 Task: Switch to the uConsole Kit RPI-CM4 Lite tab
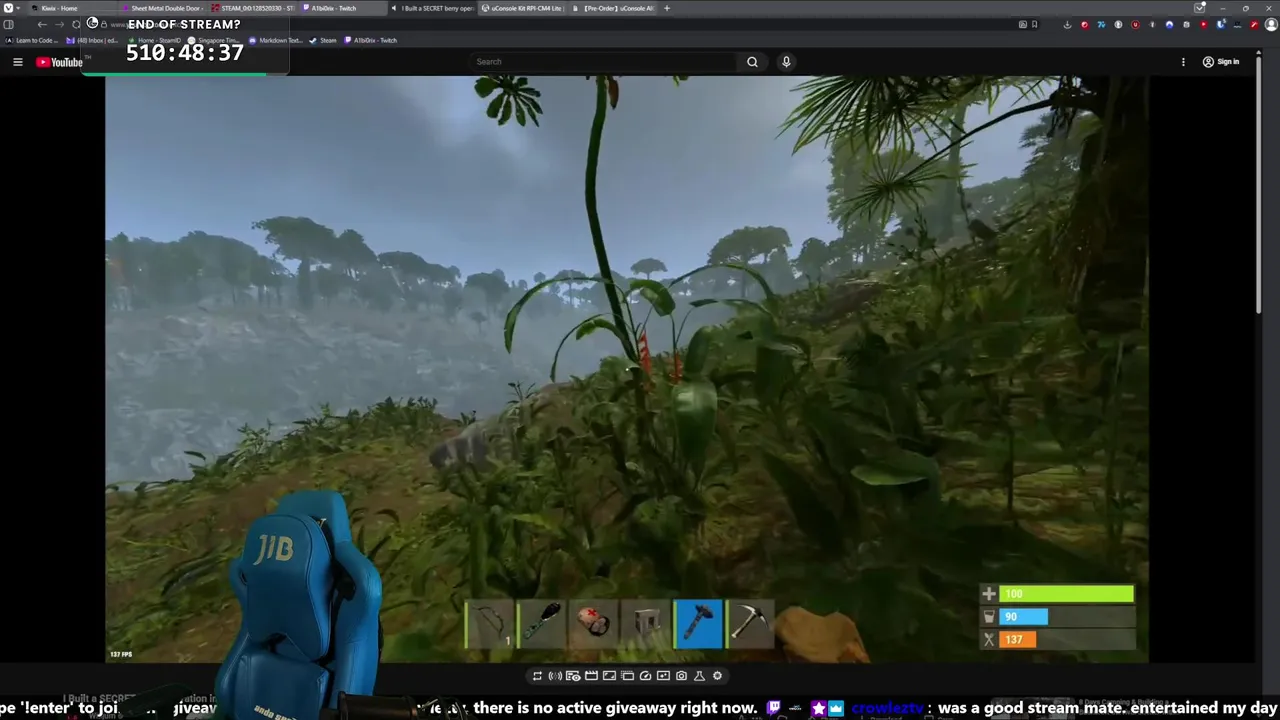point(522,8)
